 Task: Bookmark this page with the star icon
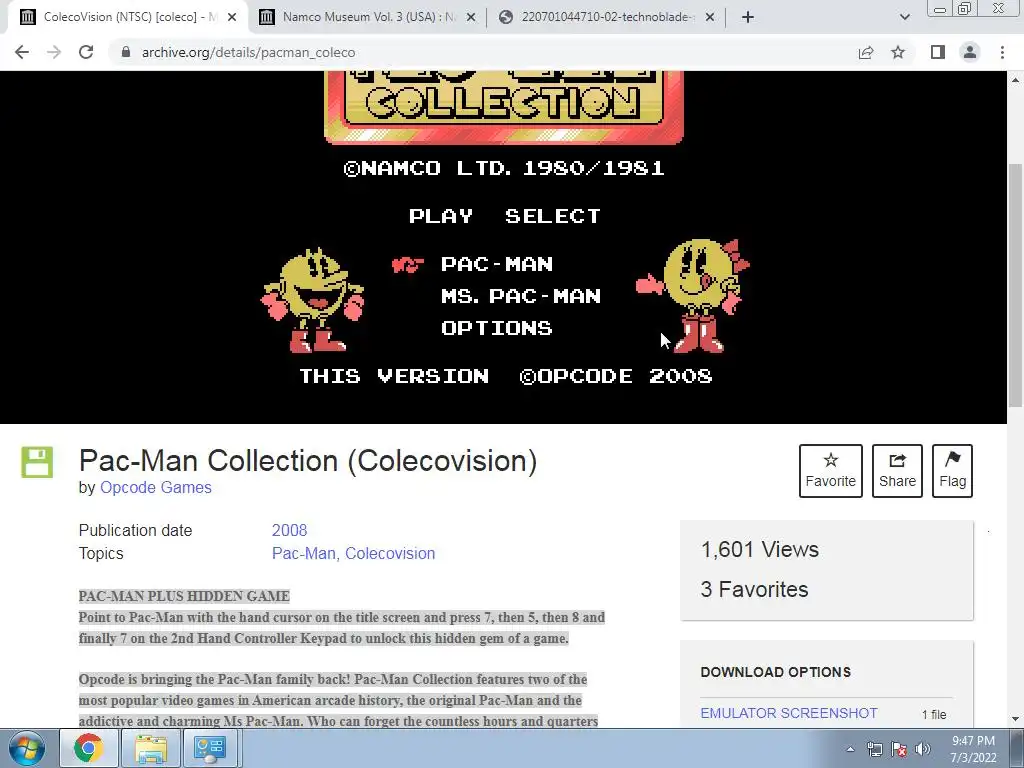[899, 52]
